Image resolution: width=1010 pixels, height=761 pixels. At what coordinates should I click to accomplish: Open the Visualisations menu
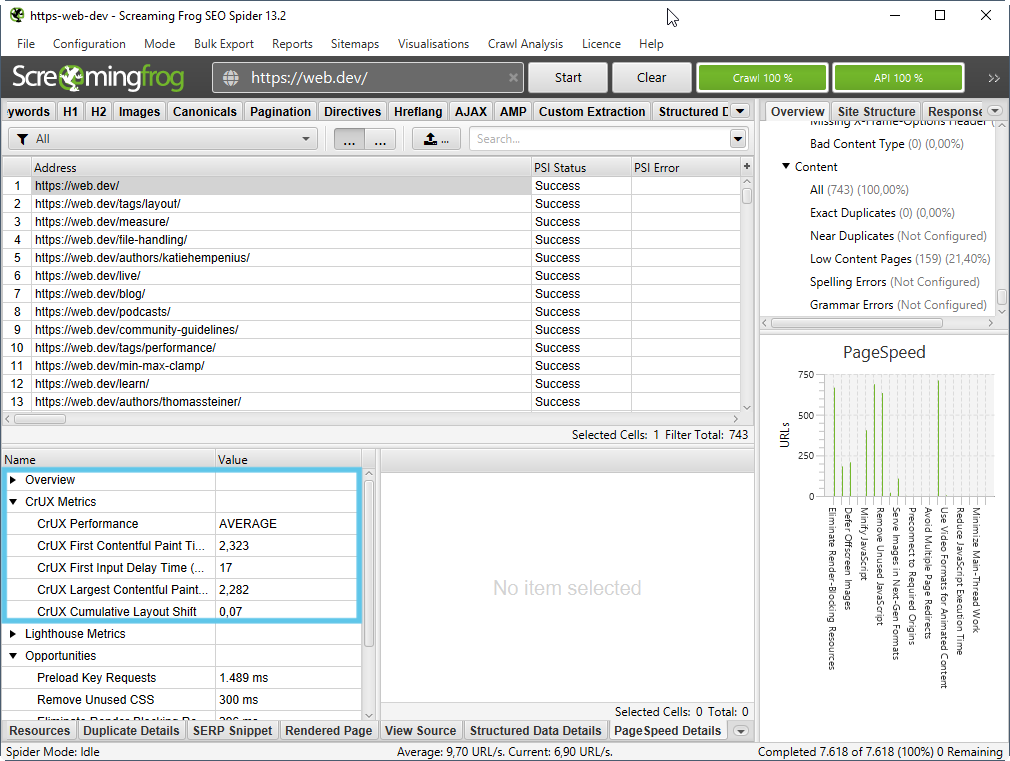(x=433, y=44)
